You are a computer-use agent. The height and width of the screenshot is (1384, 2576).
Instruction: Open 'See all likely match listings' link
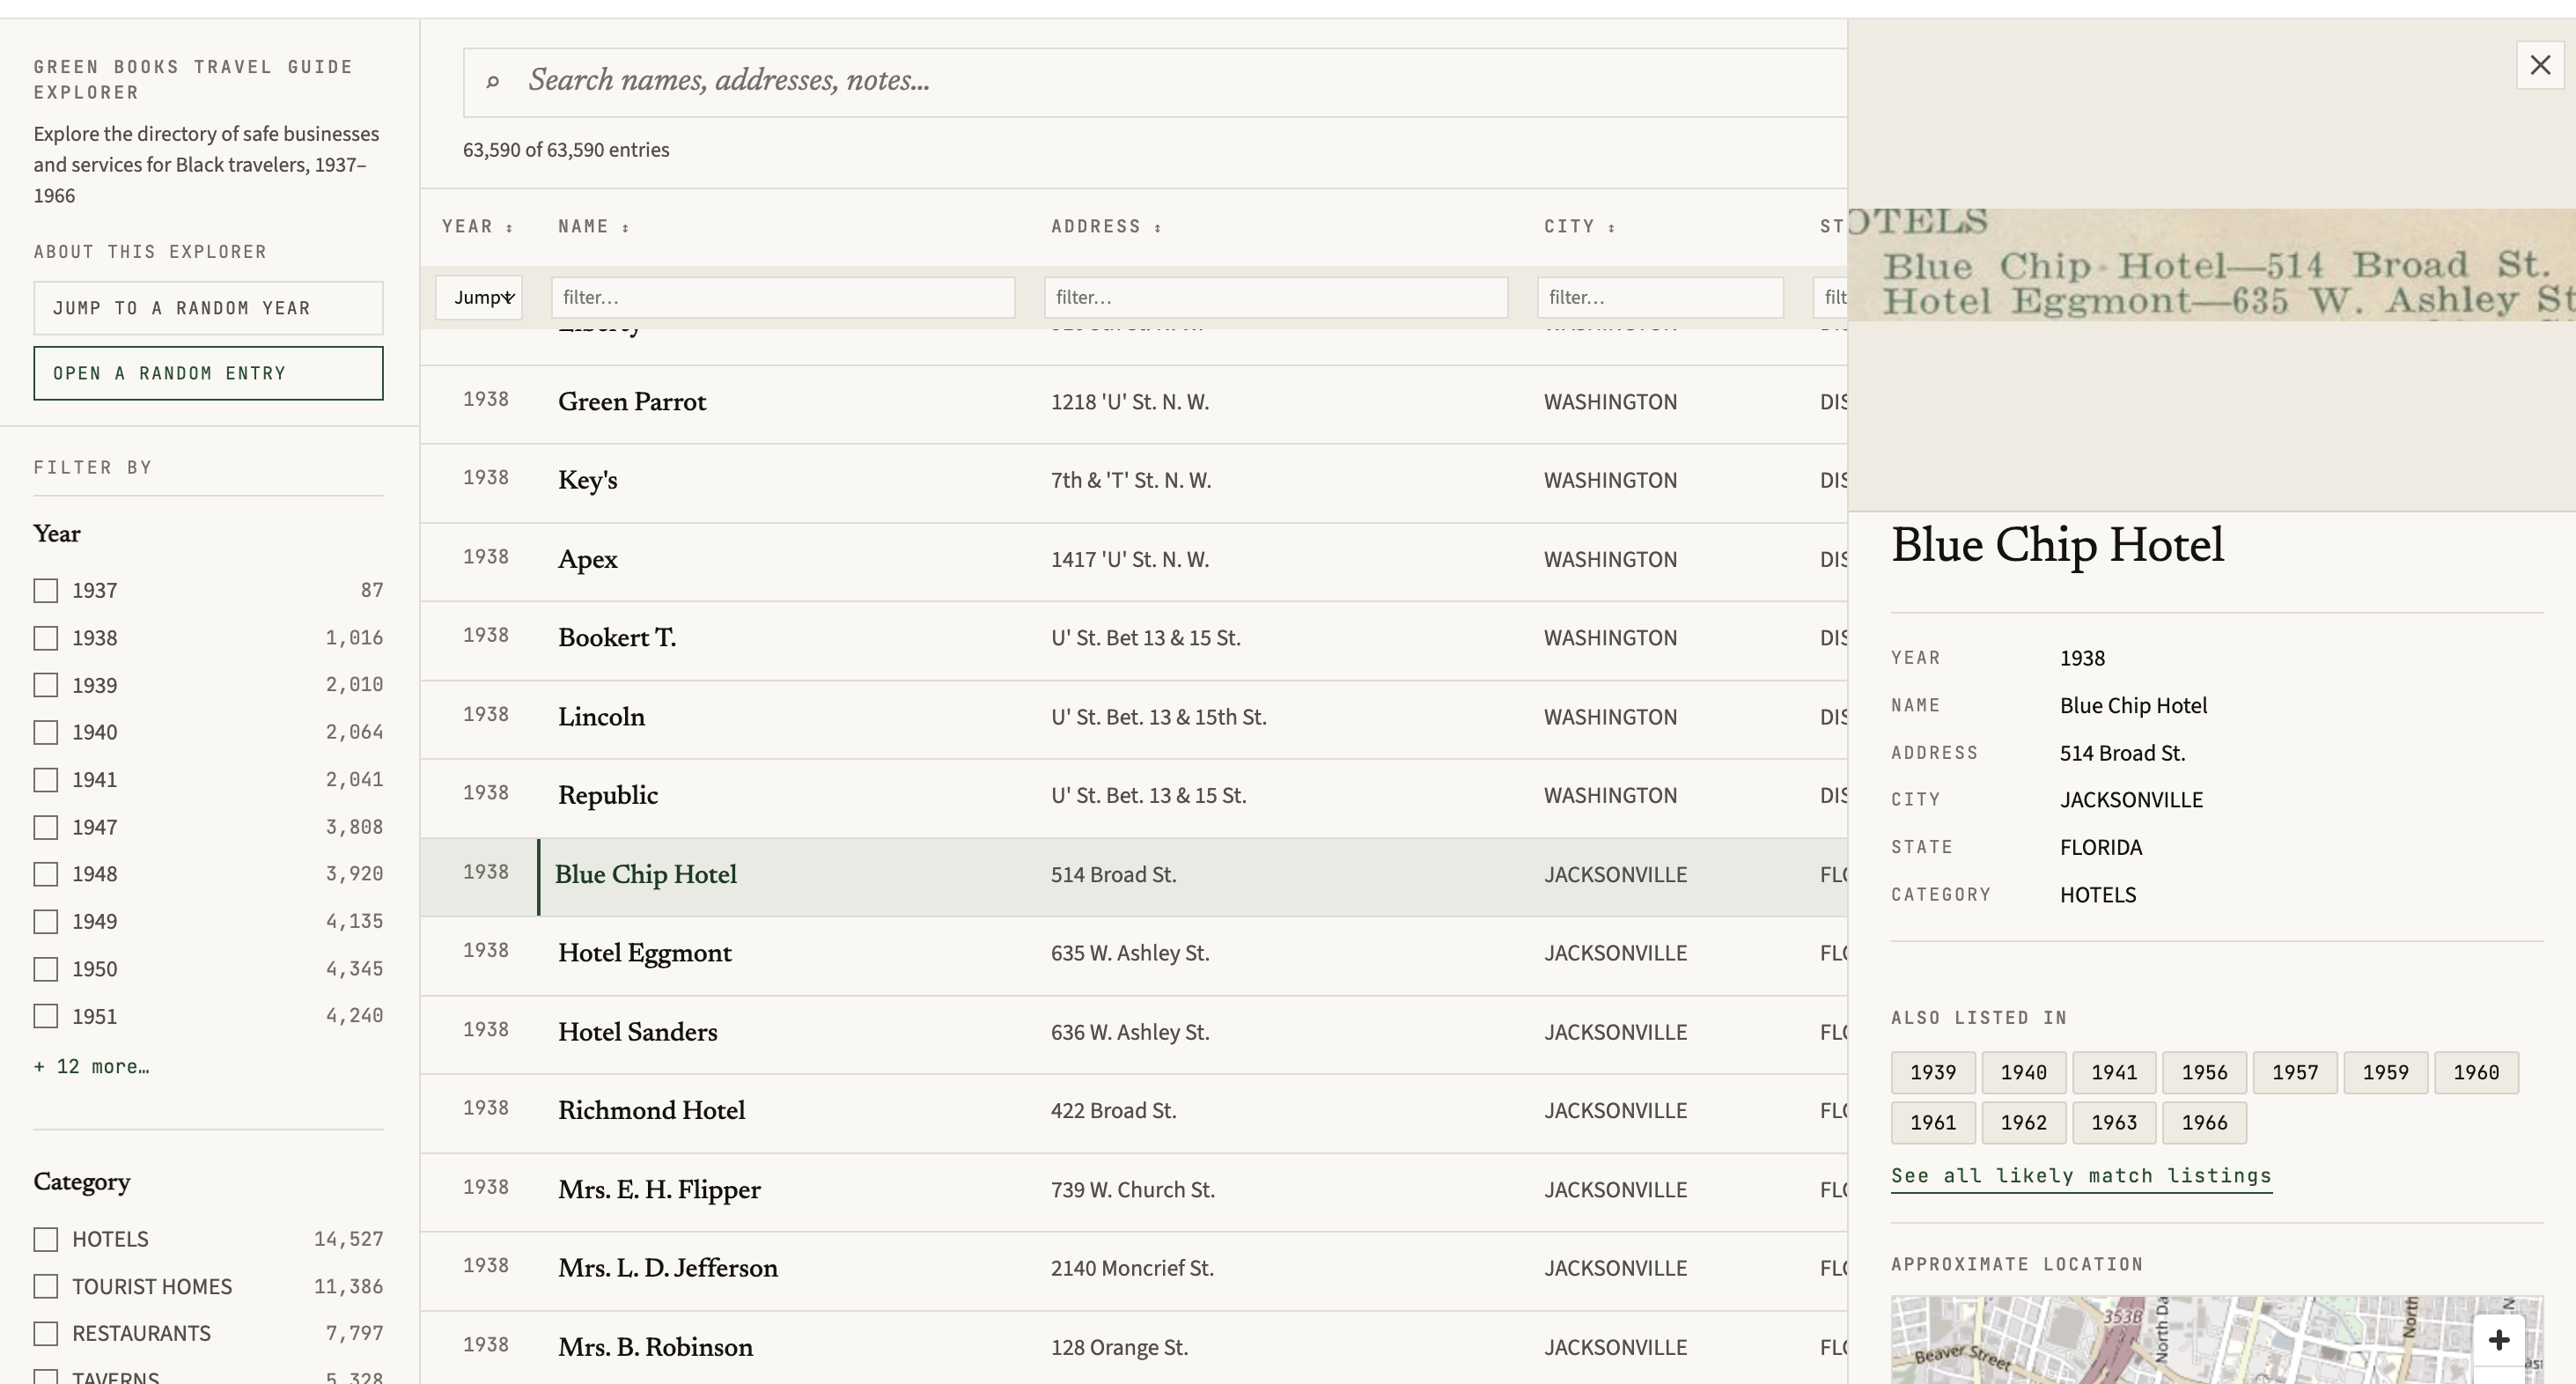pos(2081,1176)
